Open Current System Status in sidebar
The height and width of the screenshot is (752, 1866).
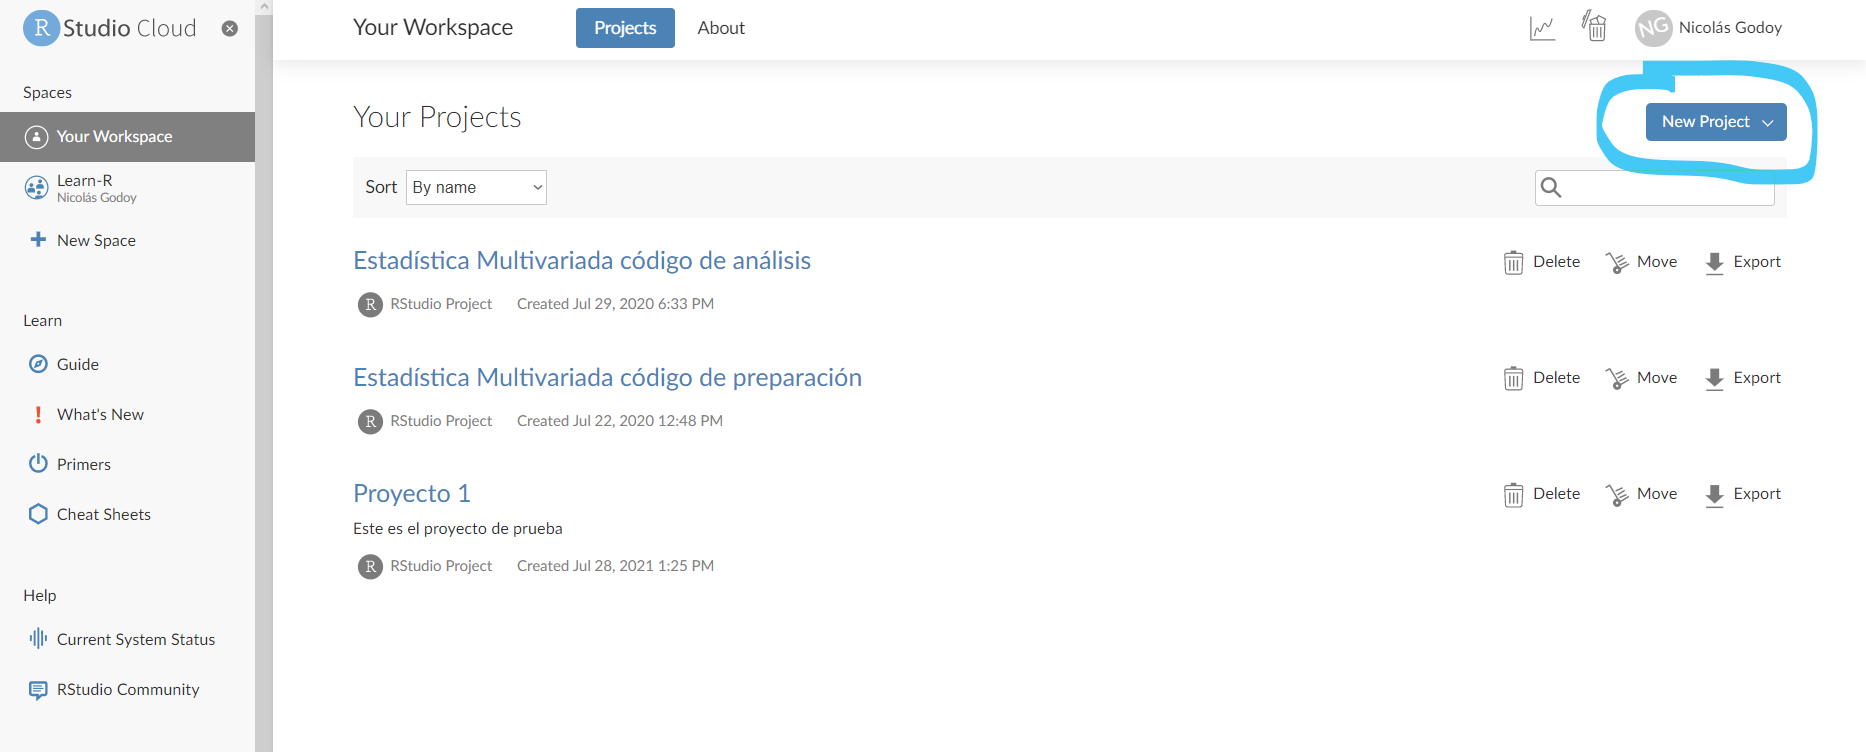(x=136, y=639)
